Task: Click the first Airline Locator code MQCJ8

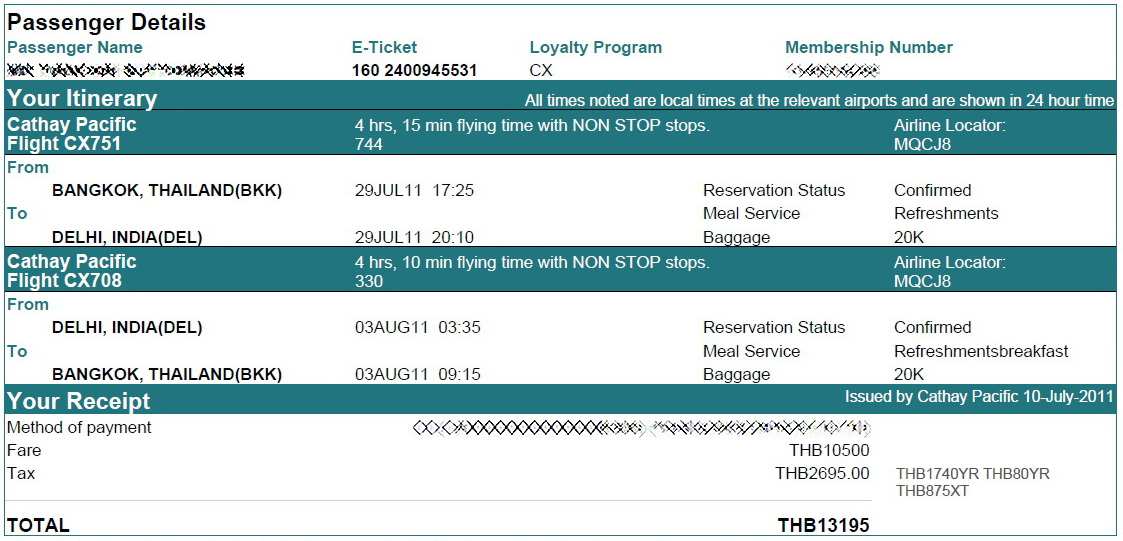Action: (x=922, y=144)
